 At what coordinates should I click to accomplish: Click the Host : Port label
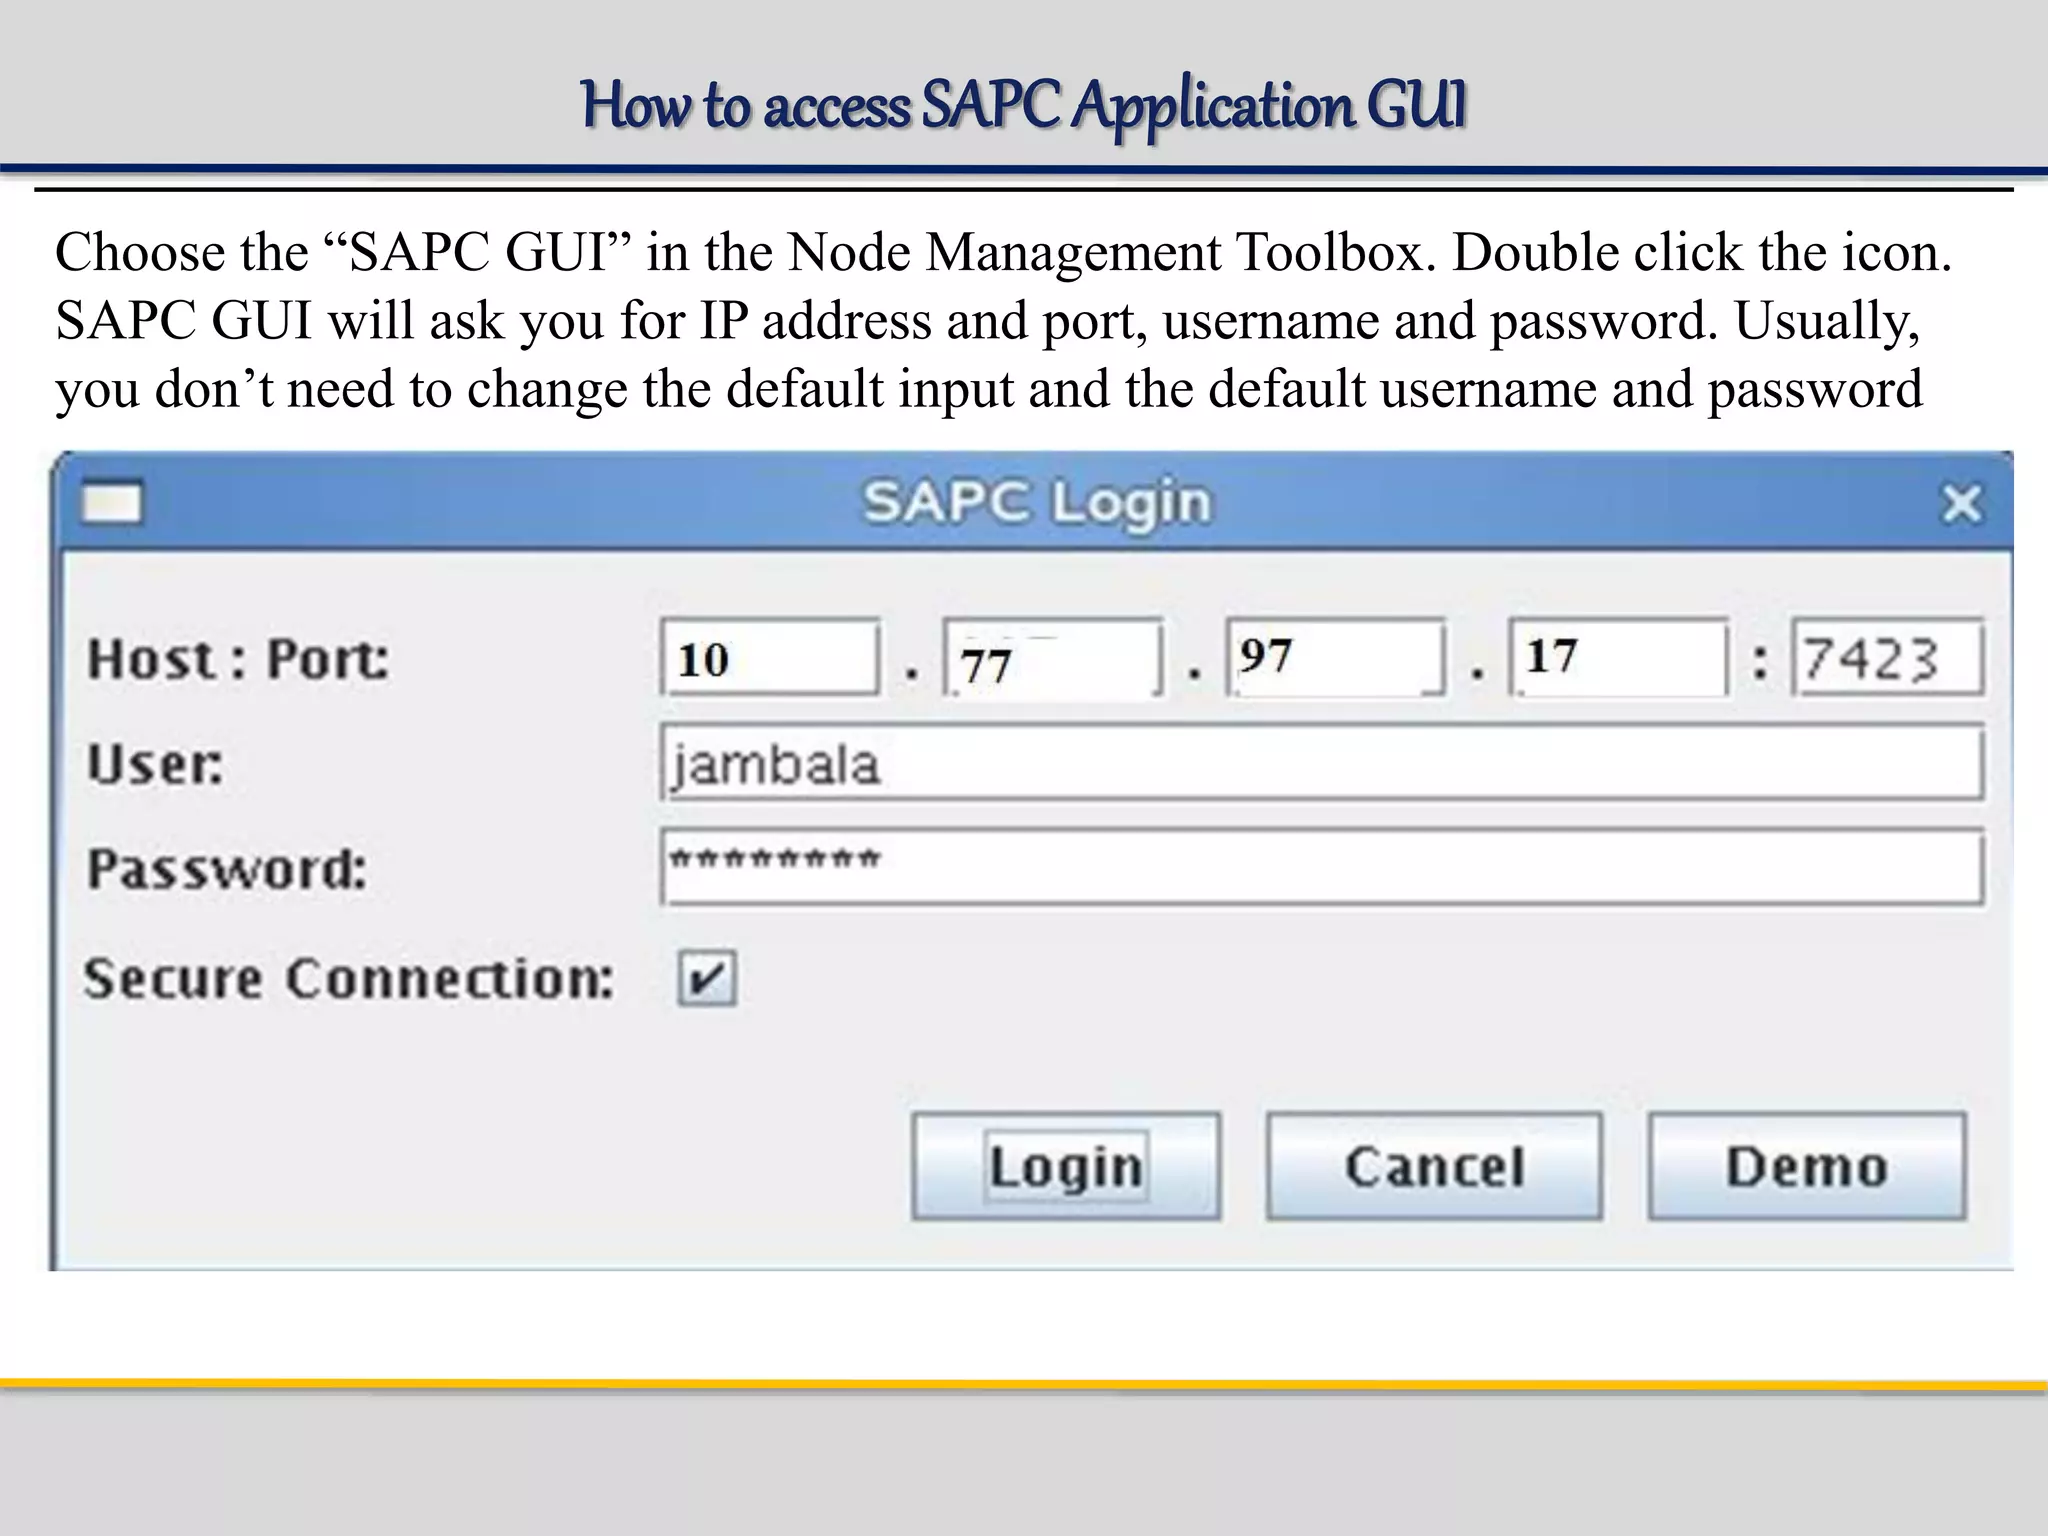click(x=238, y=659)
